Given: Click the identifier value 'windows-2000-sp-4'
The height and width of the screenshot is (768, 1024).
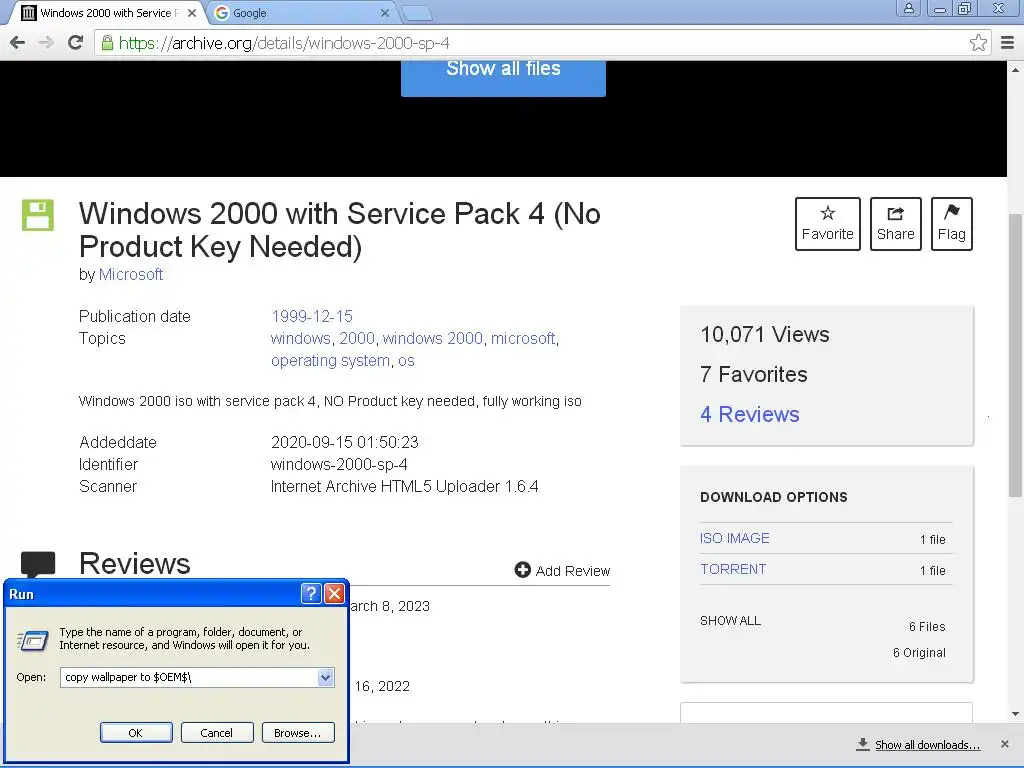Looking at the screenshot, I should (339, 464).
